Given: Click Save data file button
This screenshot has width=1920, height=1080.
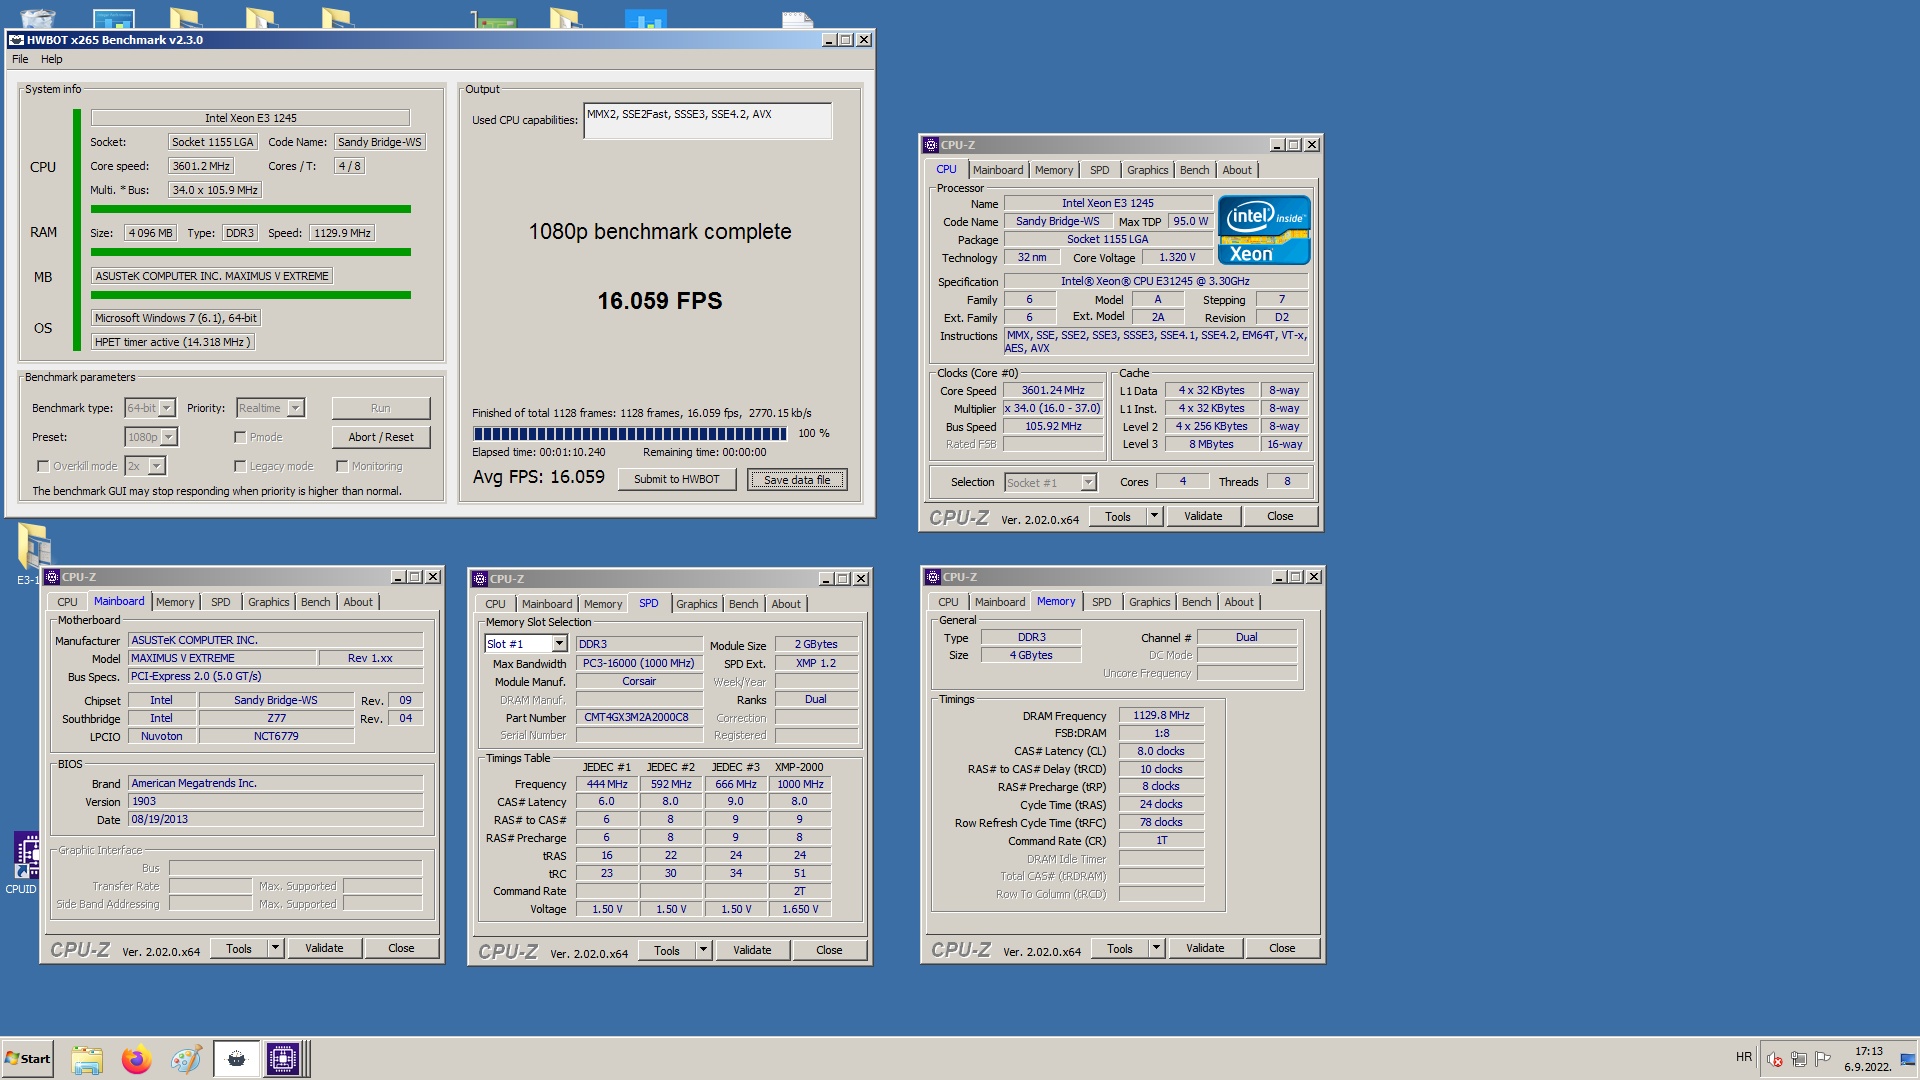Looking at the screenshot, I should (x=797, y=480).
